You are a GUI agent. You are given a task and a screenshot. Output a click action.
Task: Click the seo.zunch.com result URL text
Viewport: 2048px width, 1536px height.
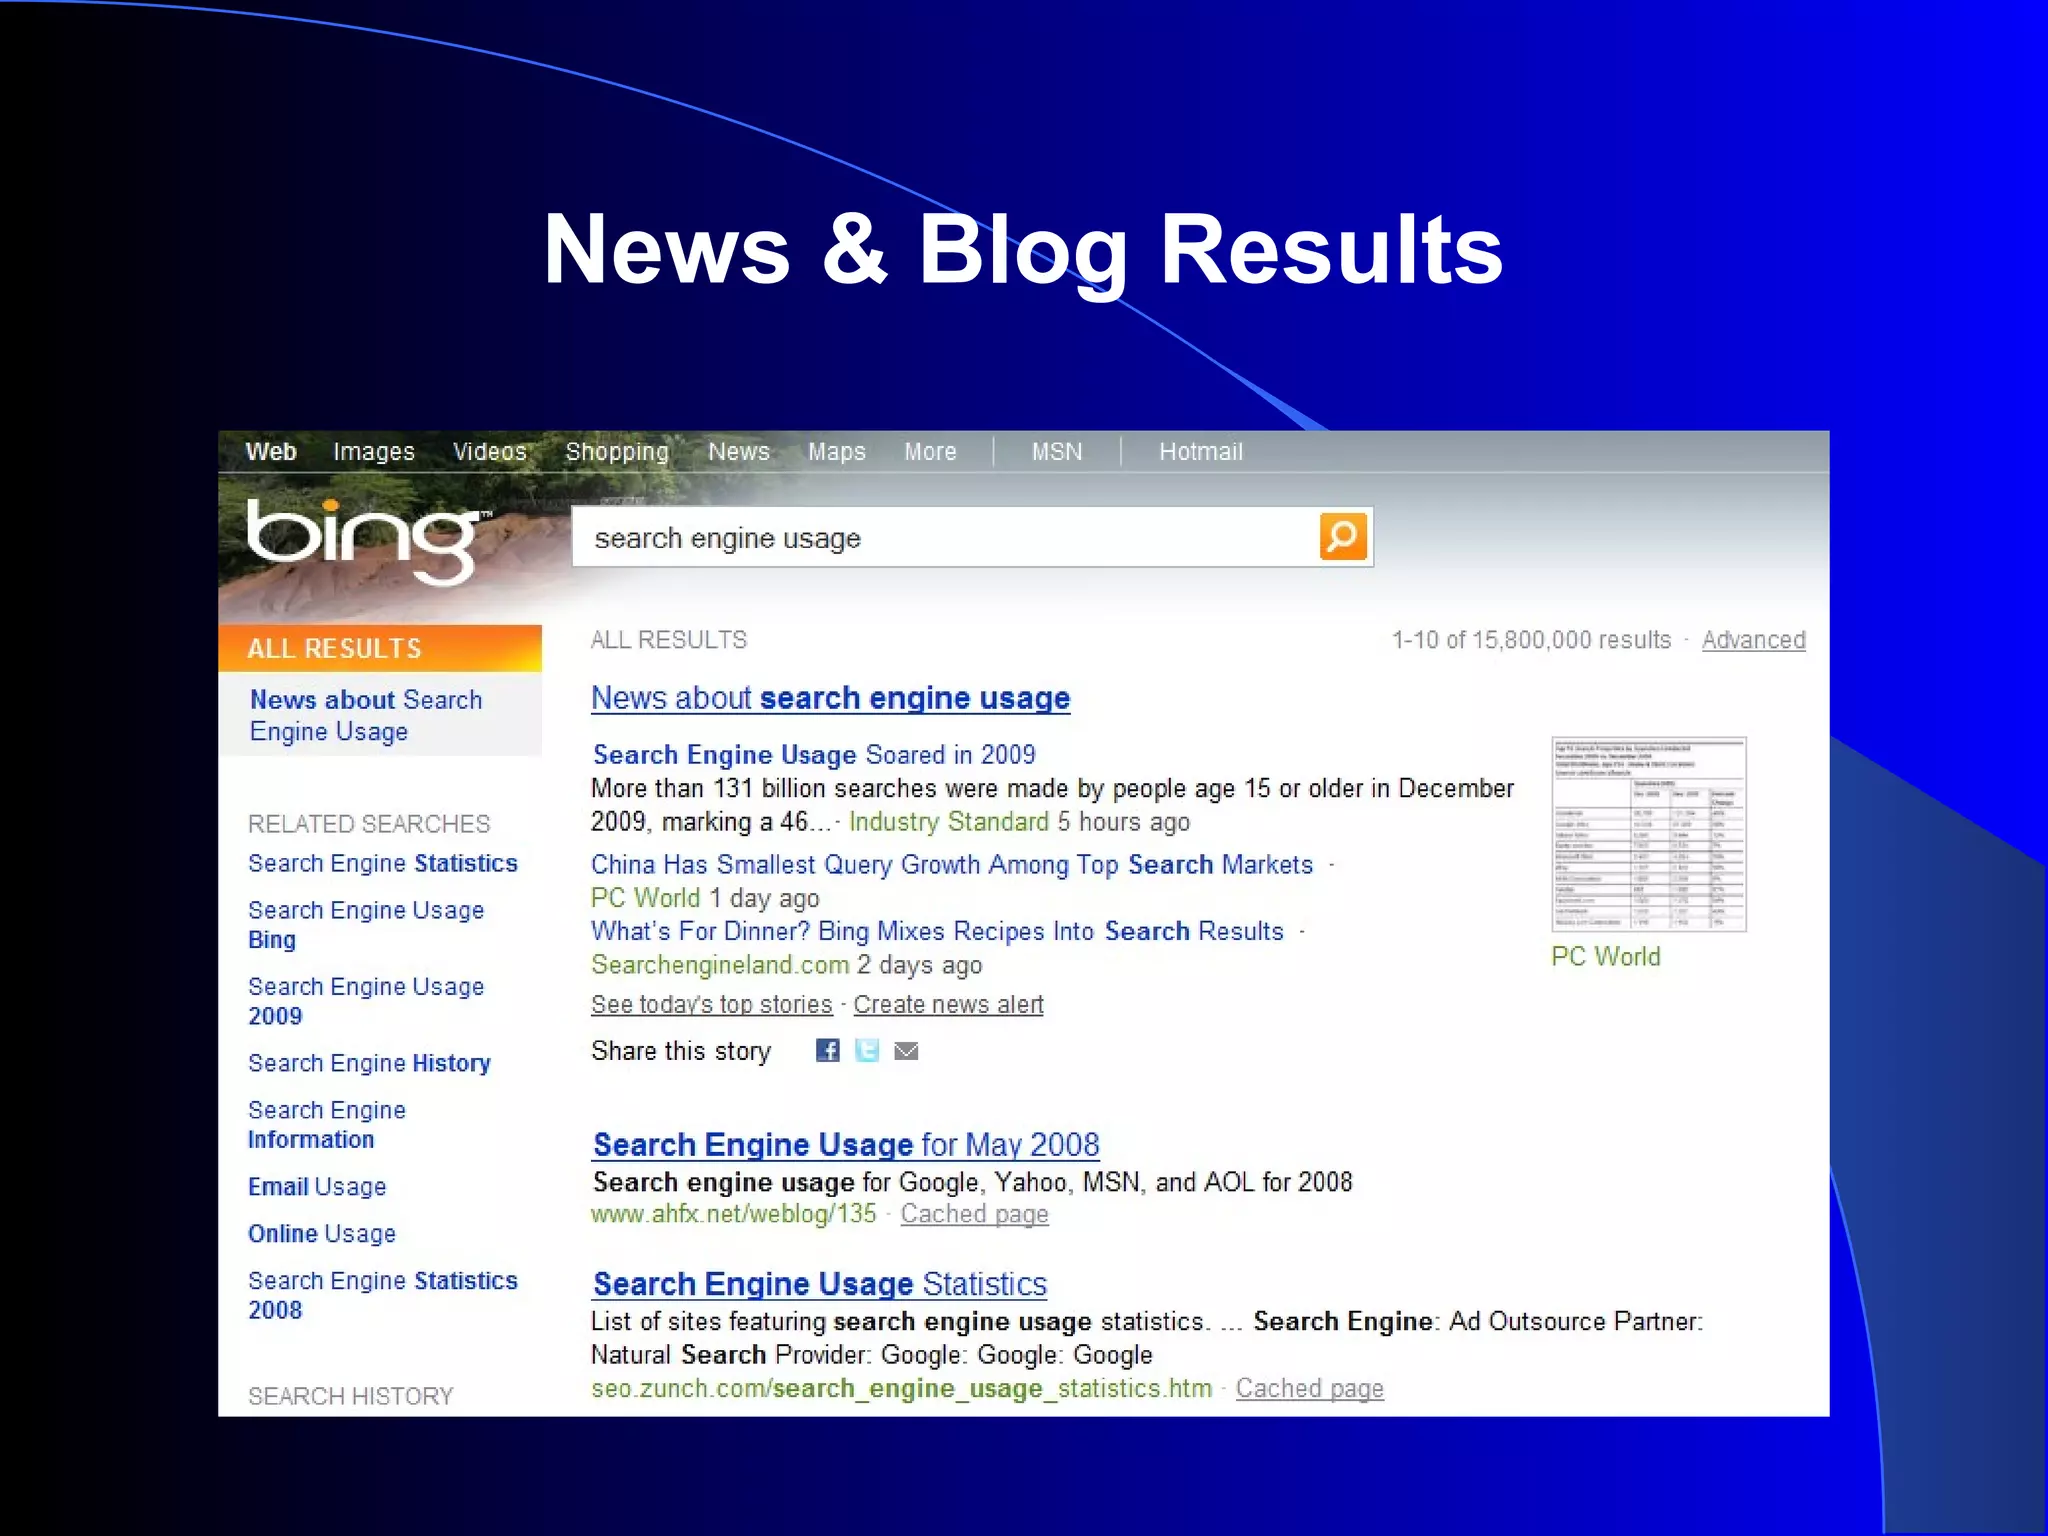pyautogui.click(x=901, y=1389)
